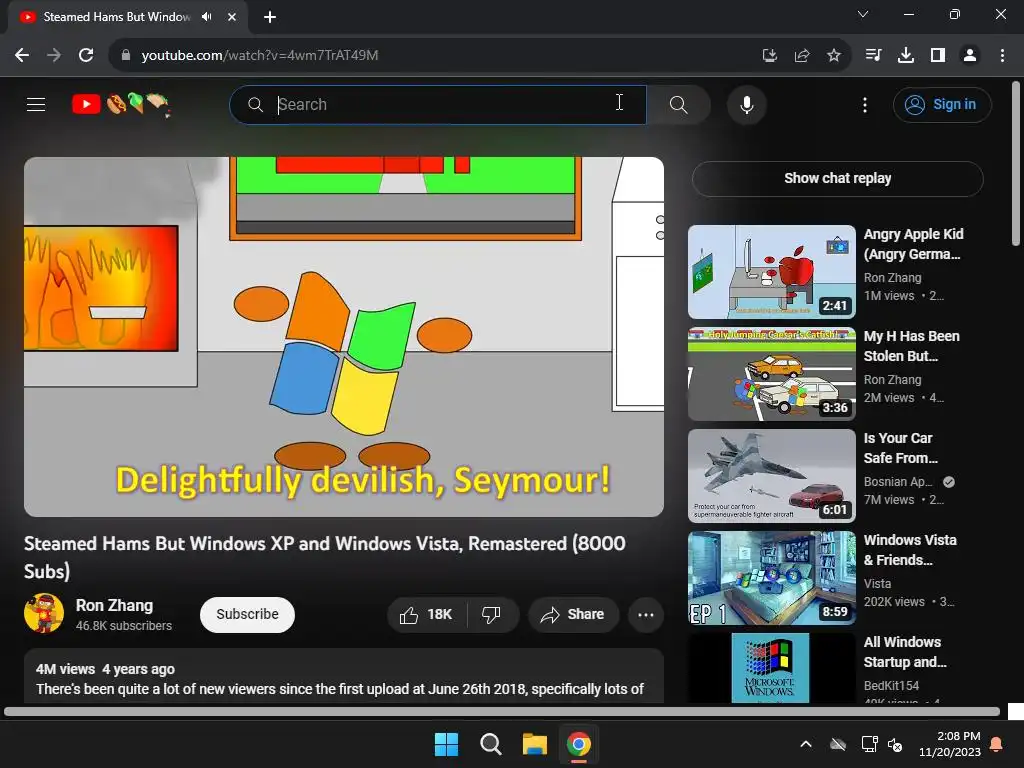Open a new tab with plus button

[270, 17]
